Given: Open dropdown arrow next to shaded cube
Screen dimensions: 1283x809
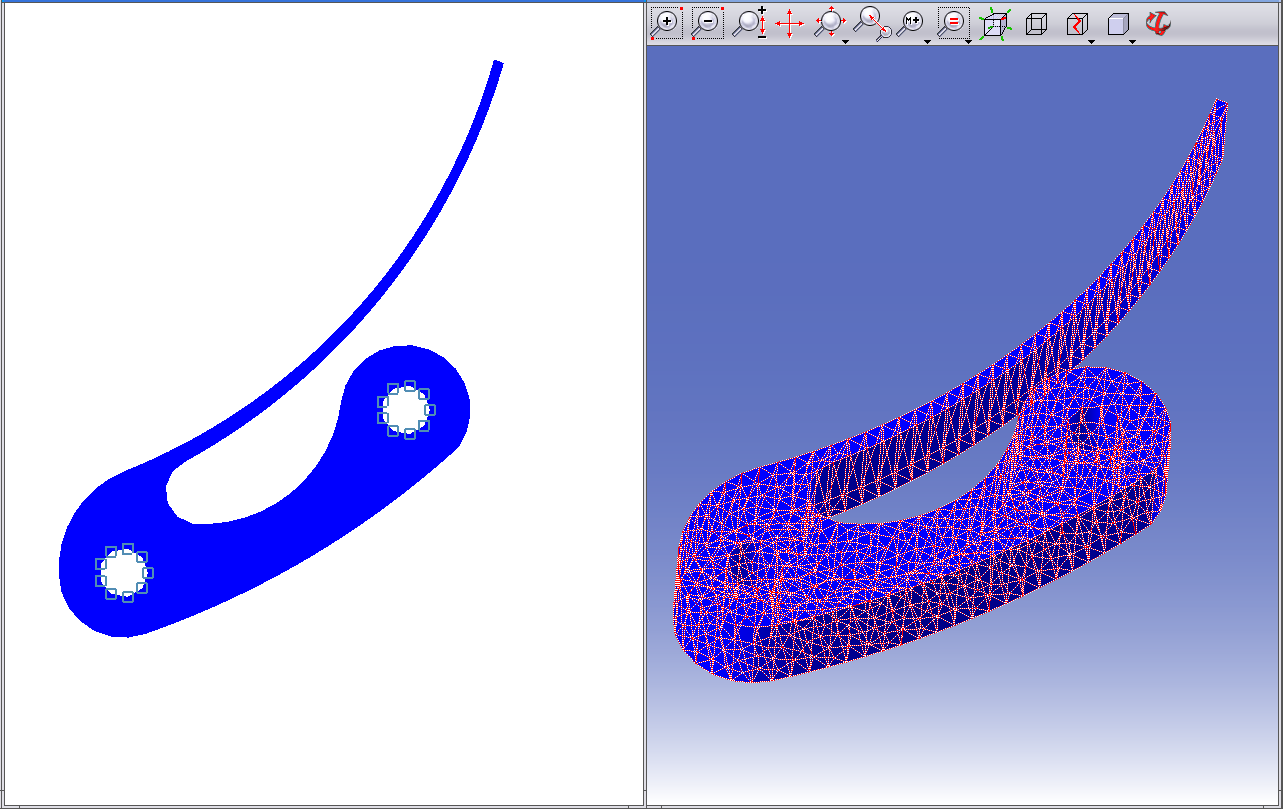Looking at the screenshot, I should point(1132,42).
